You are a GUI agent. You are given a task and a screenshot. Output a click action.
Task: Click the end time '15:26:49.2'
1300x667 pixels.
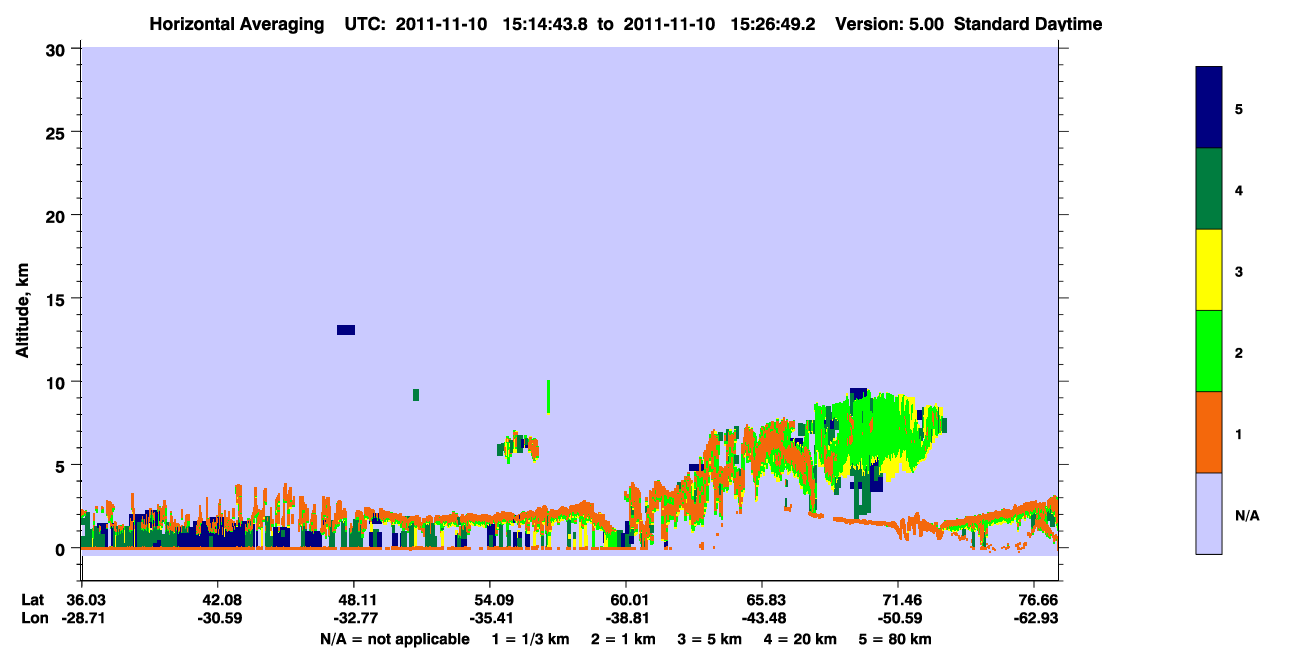click(x=772, y=24)
